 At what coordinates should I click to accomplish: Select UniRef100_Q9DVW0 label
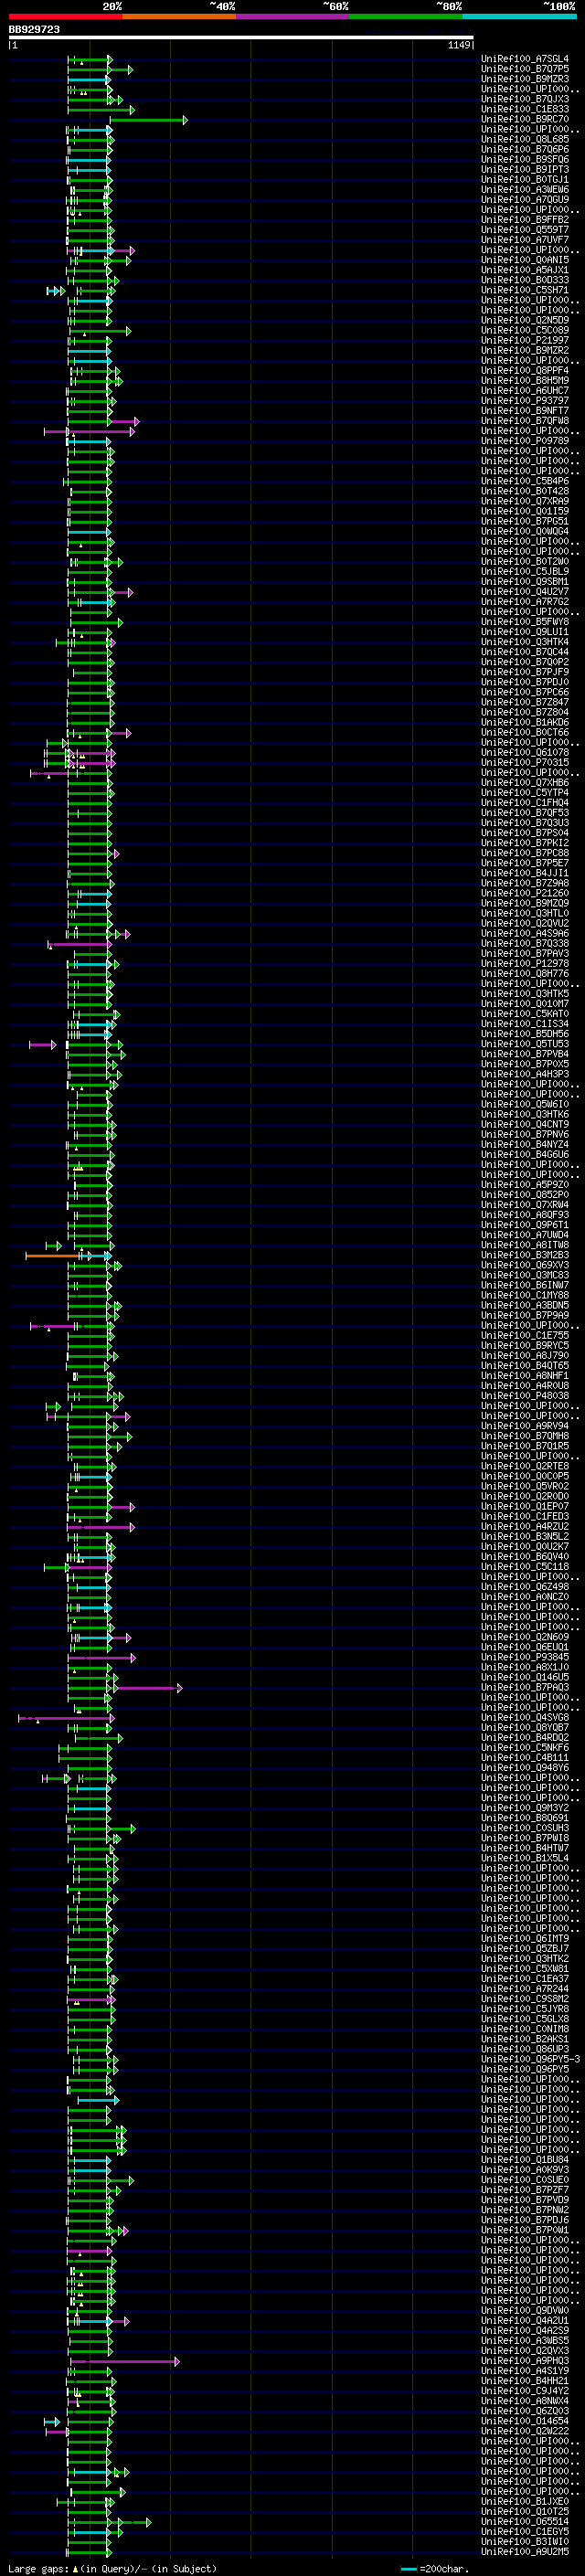click(525, 2311)
